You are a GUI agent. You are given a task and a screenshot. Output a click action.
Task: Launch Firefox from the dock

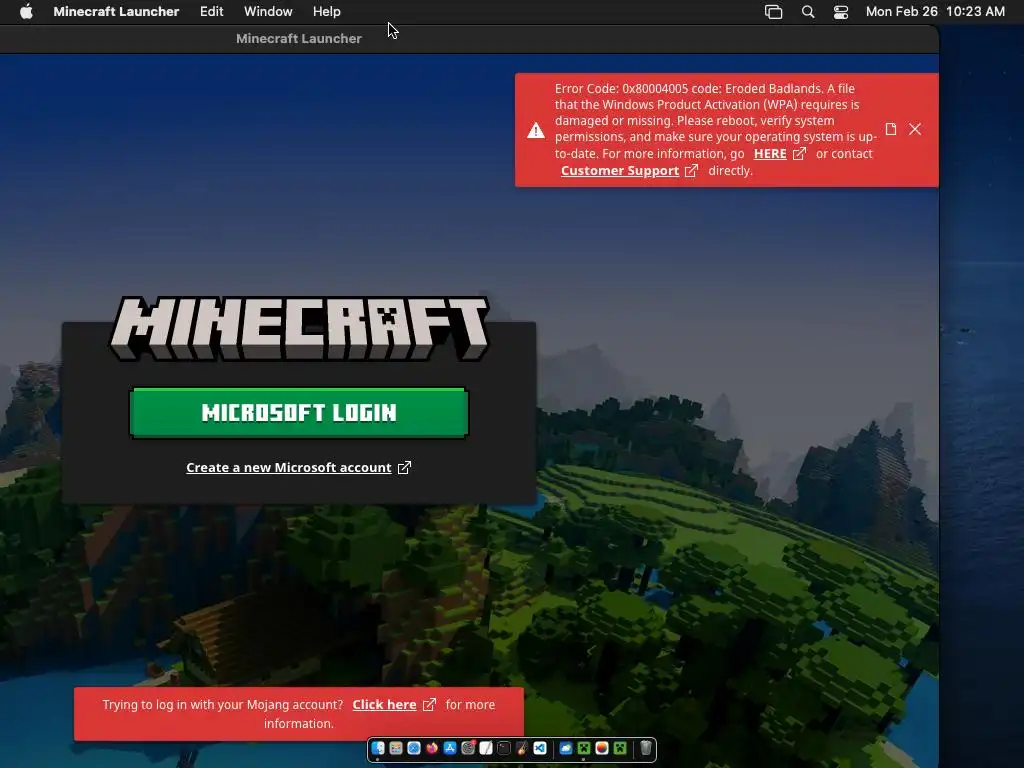[x=432, y=748]
